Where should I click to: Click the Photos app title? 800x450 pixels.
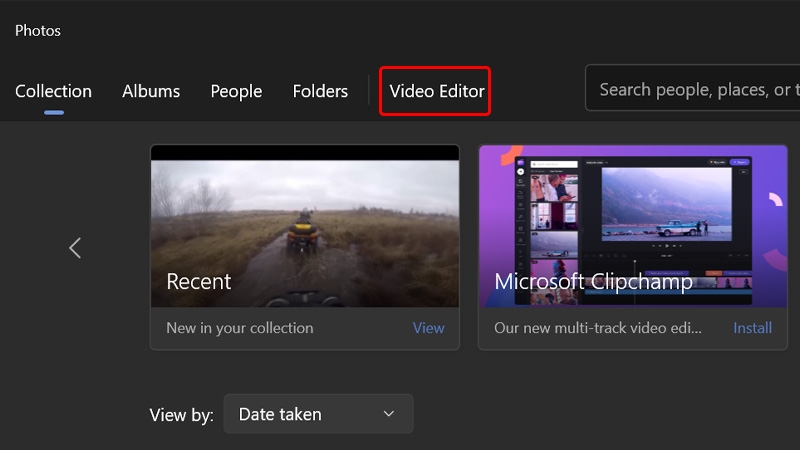(38, 31)
